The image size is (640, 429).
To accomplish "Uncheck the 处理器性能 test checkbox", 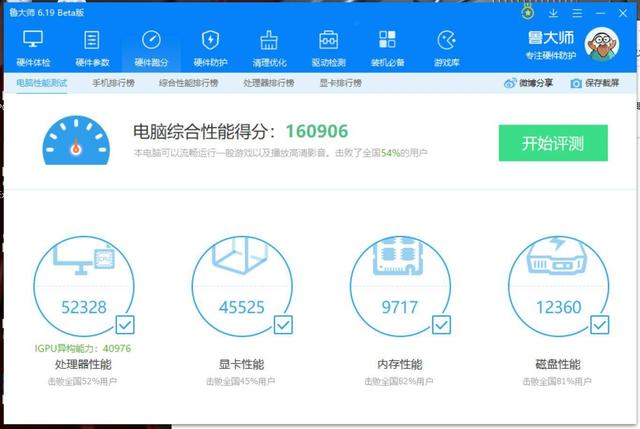I will coord(125,325).
